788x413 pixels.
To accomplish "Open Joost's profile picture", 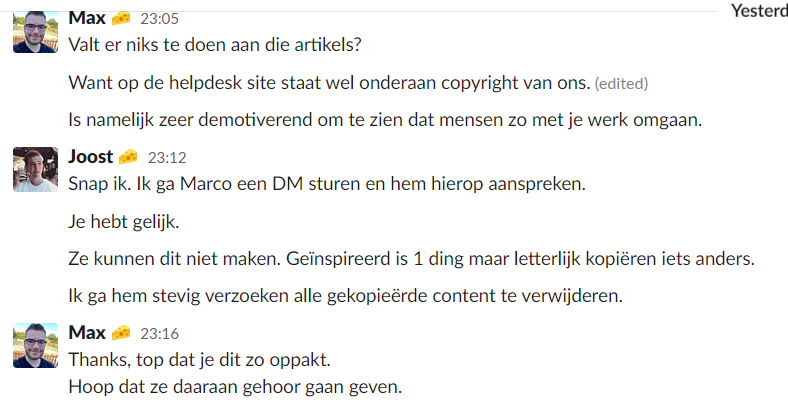I will (34, 169).
